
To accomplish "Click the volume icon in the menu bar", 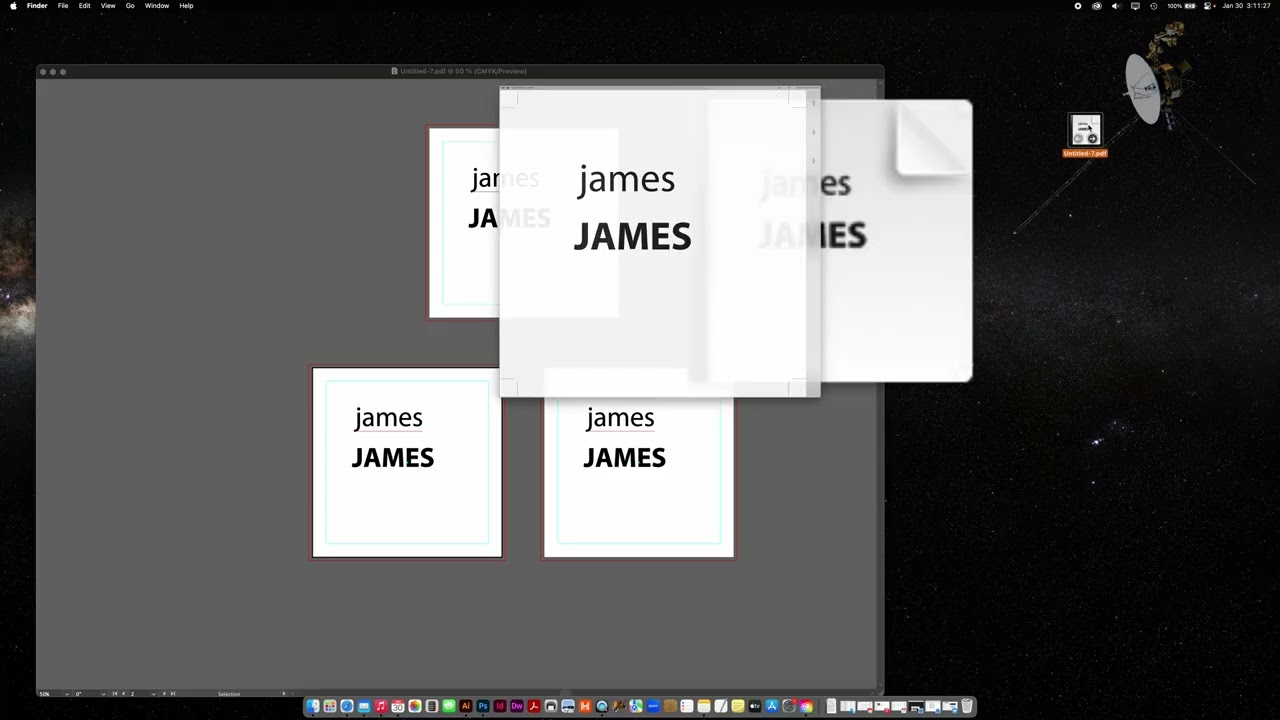I will click(1116, 6).
